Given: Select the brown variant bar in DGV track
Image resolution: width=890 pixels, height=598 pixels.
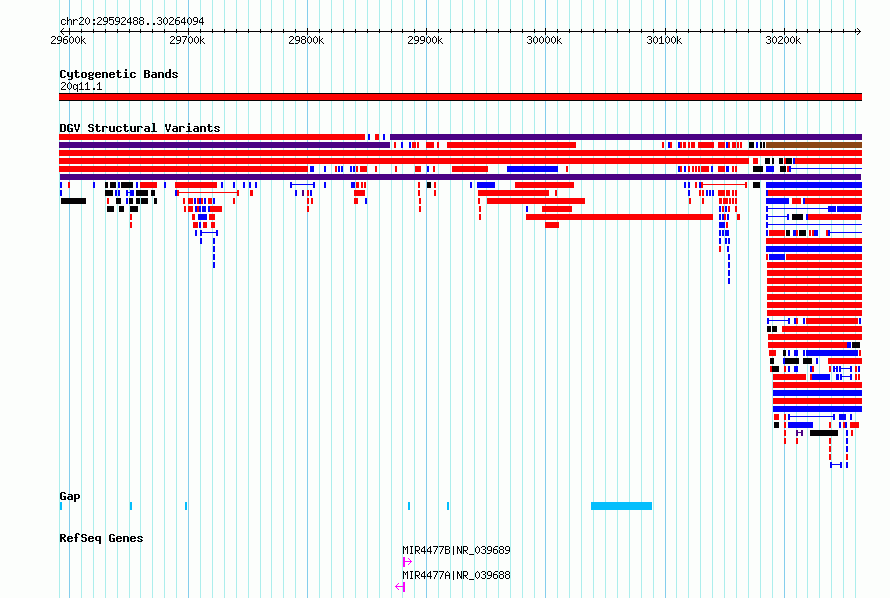Looking at the screenshot, I should tap(814, 145).
